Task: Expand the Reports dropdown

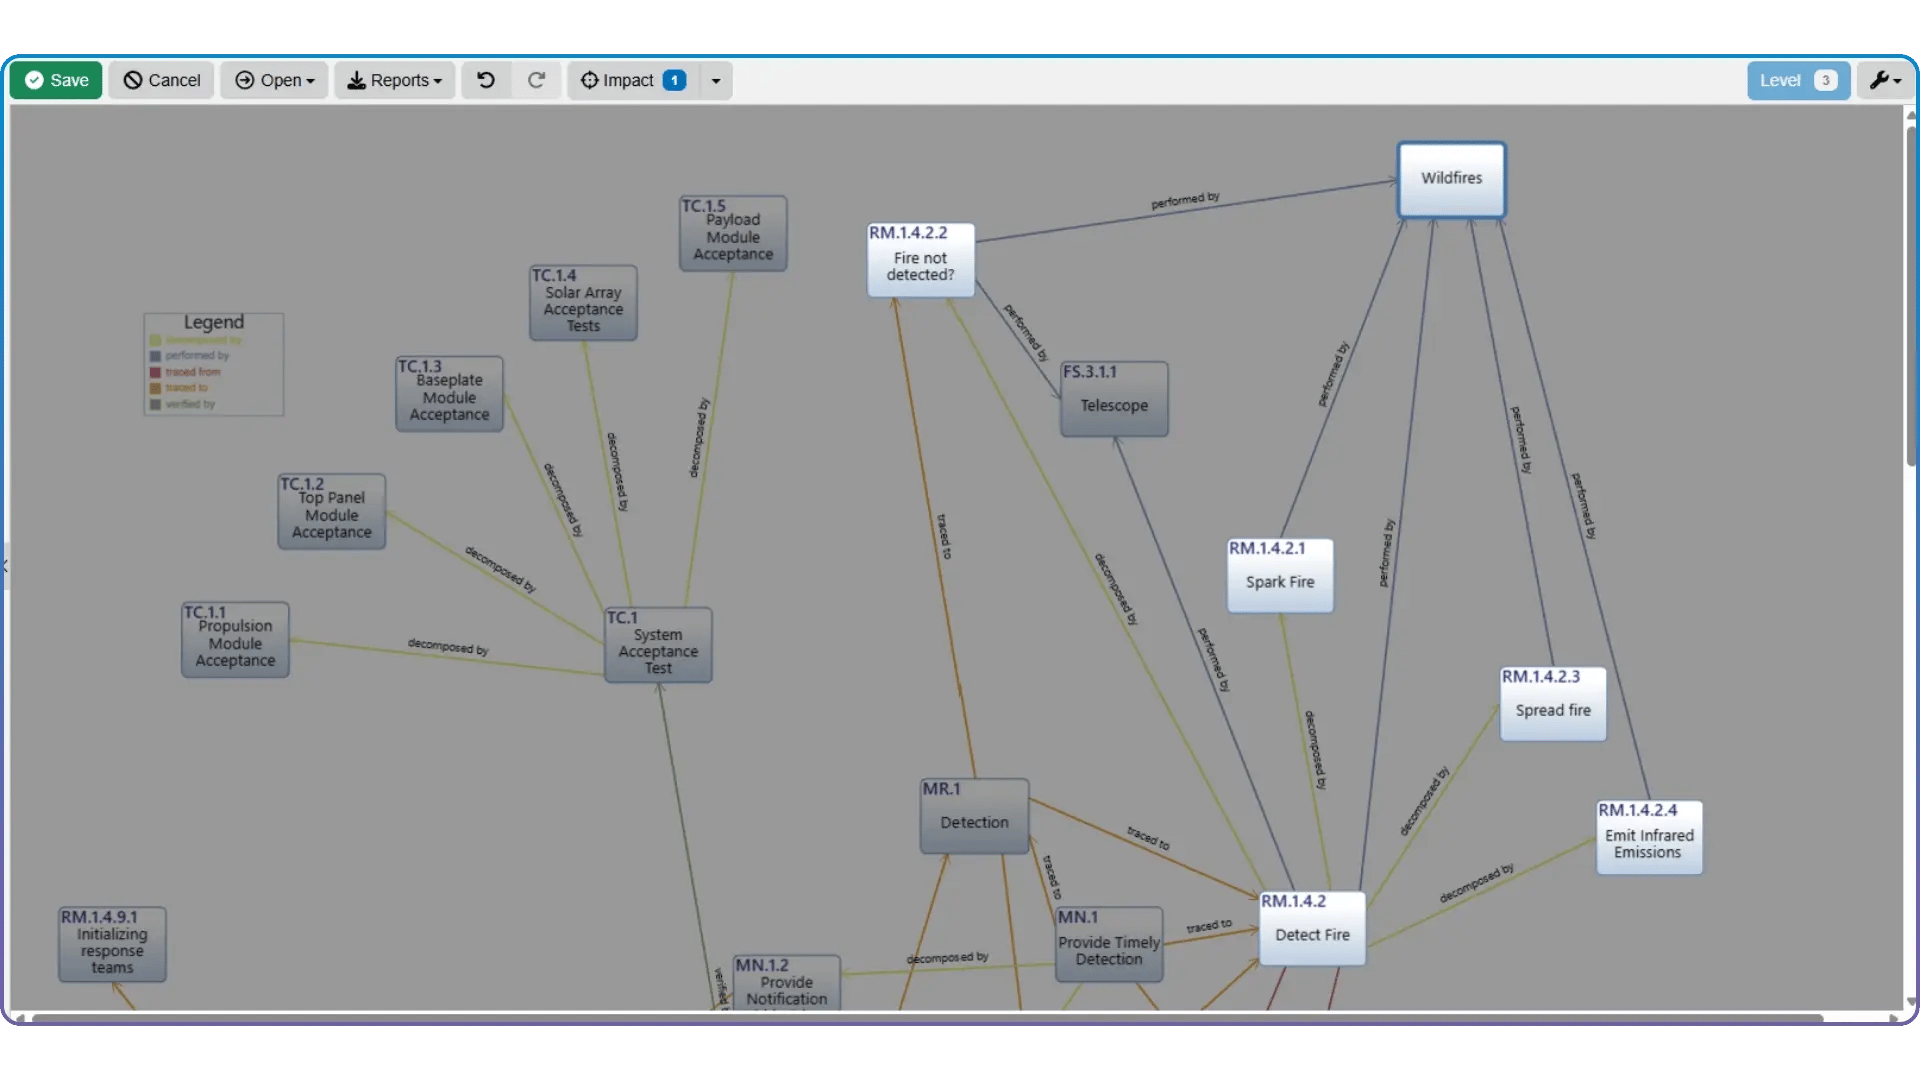Action: point(394,80)
